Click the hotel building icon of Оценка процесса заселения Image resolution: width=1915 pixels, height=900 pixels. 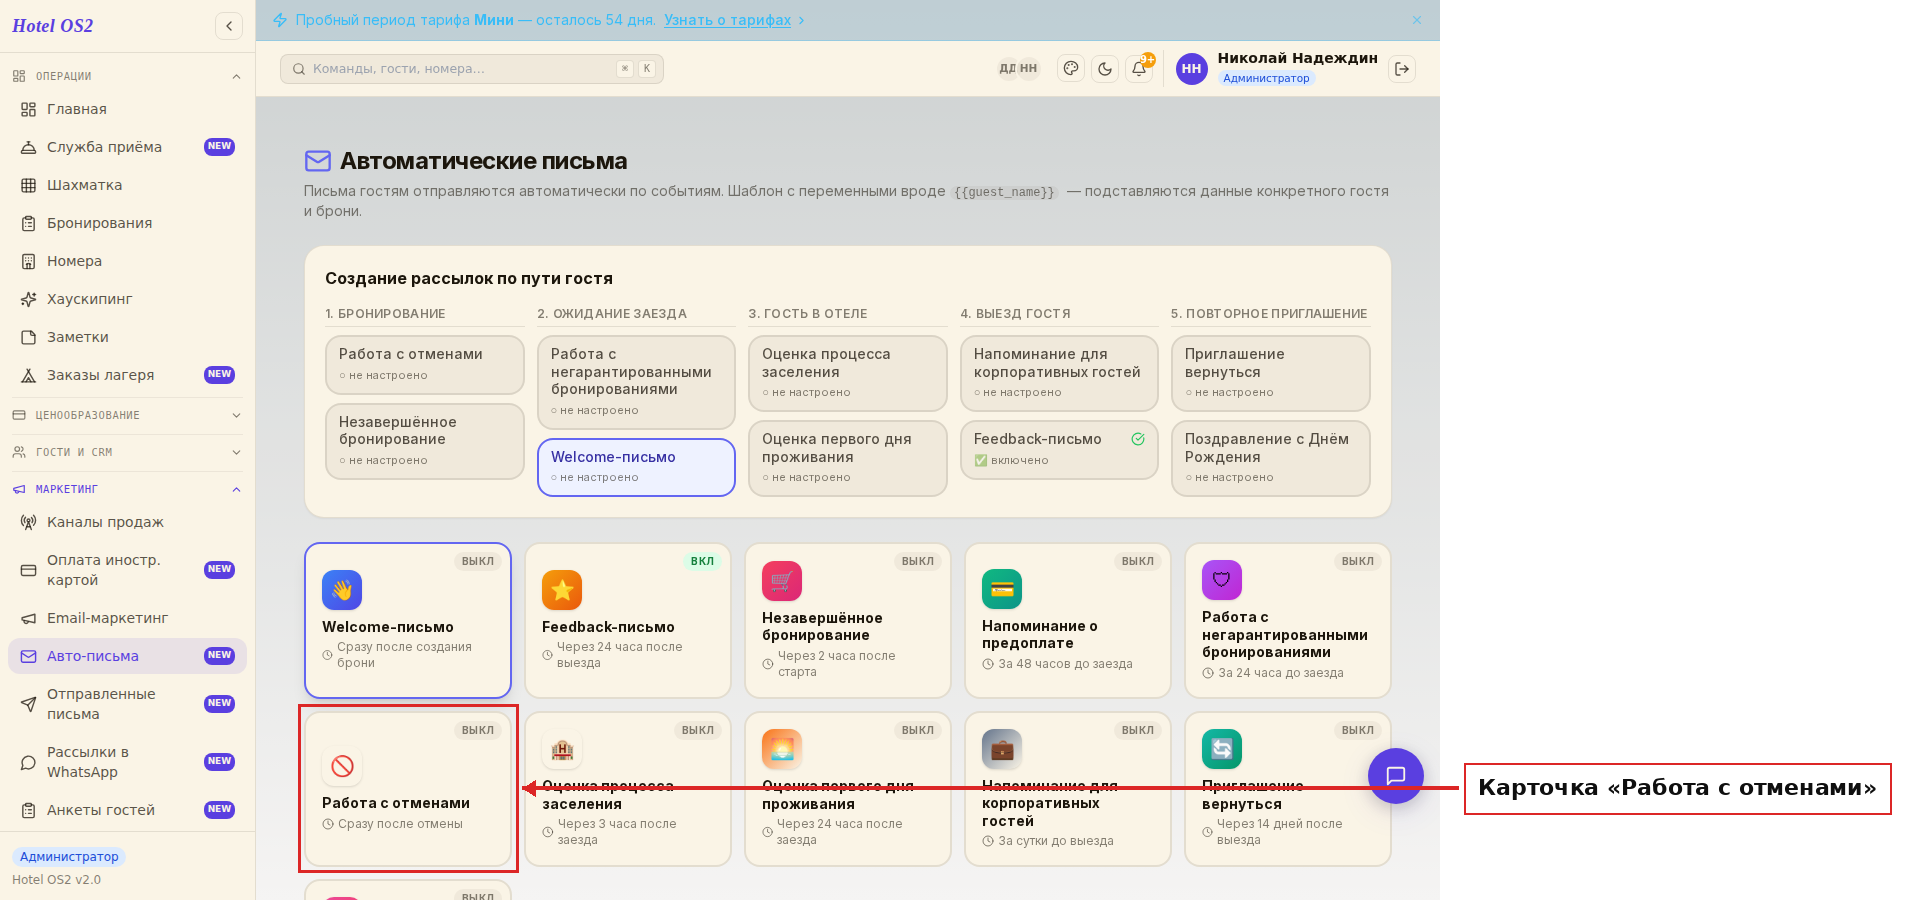(562, 749)
